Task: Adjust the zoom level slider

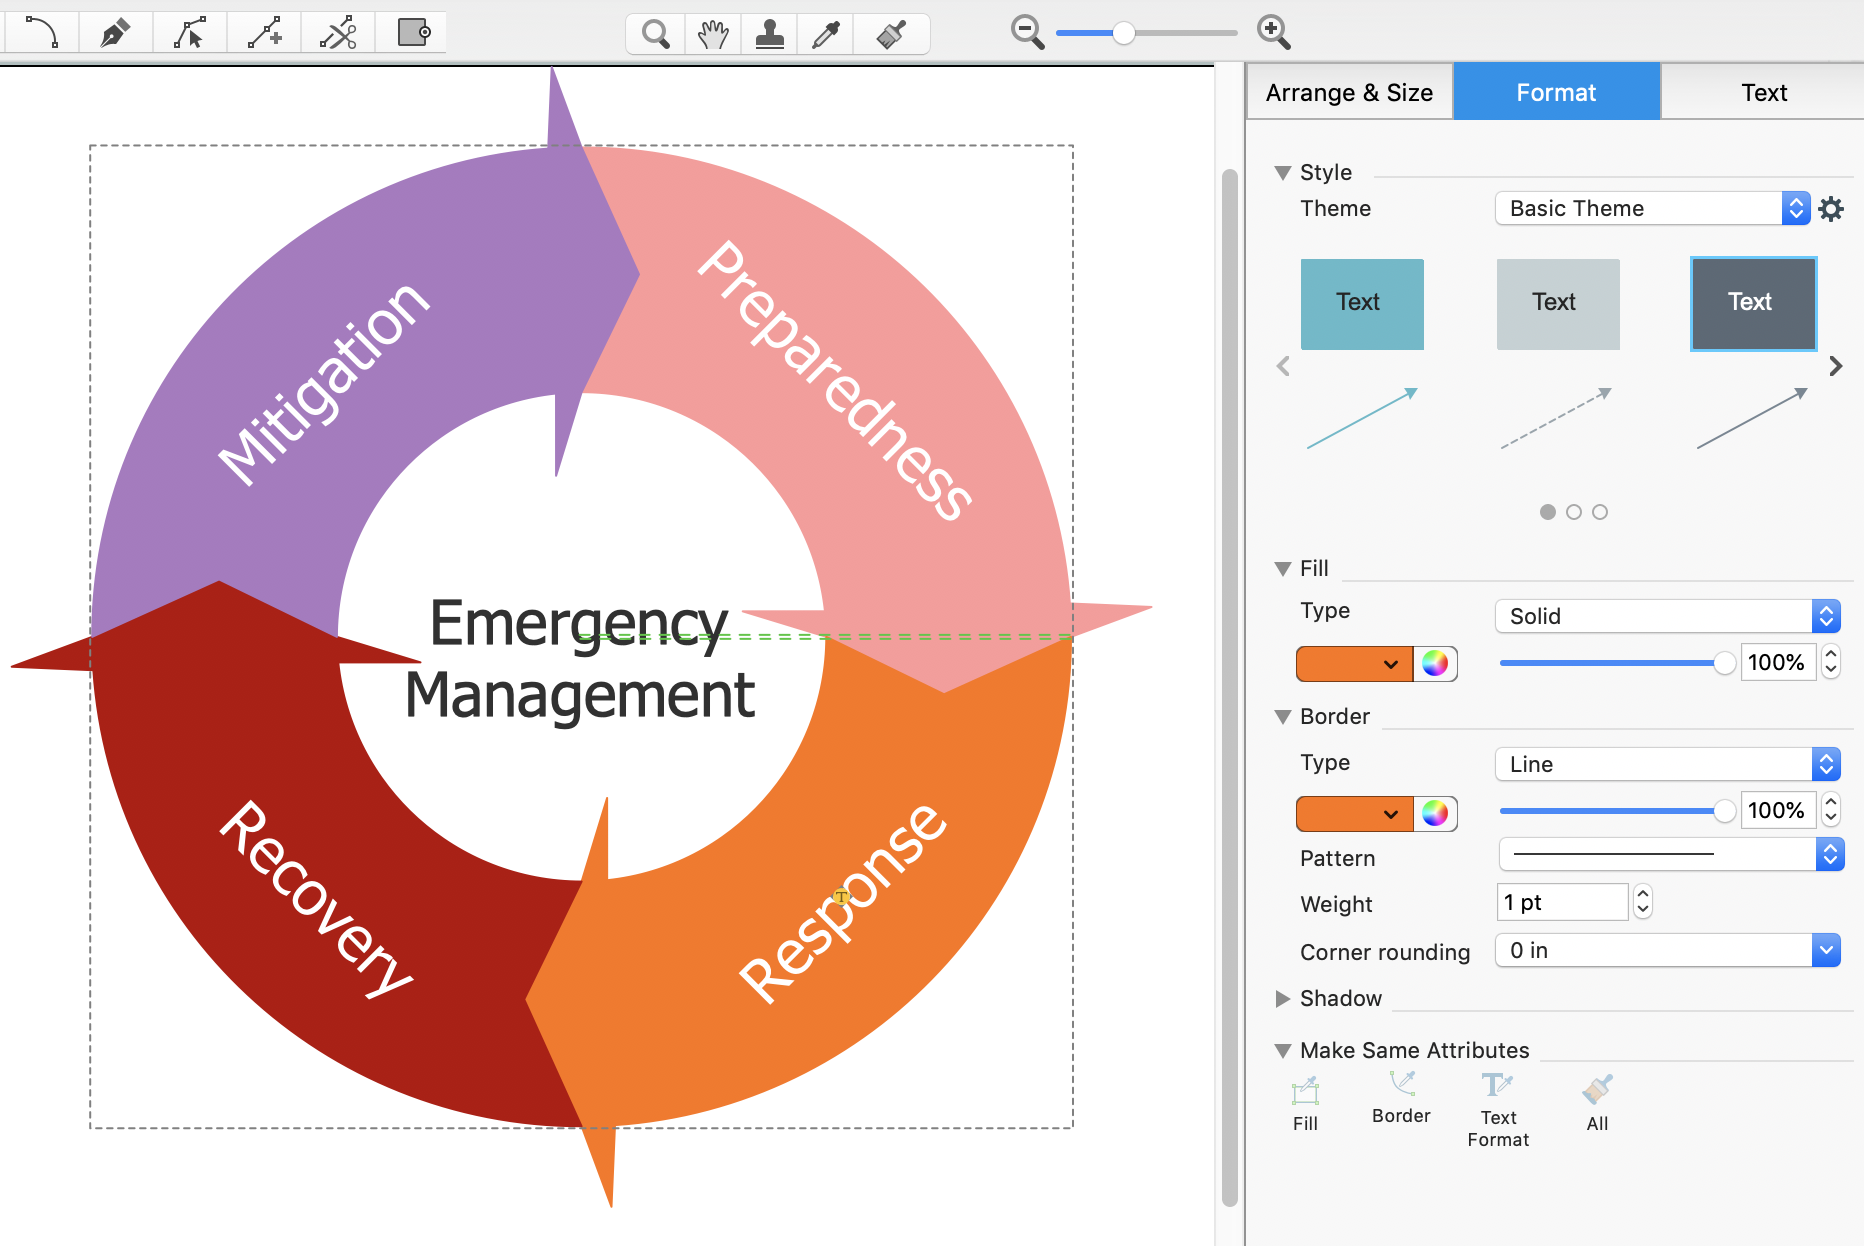Action: pyautogui.click(x=1146, y=33)
